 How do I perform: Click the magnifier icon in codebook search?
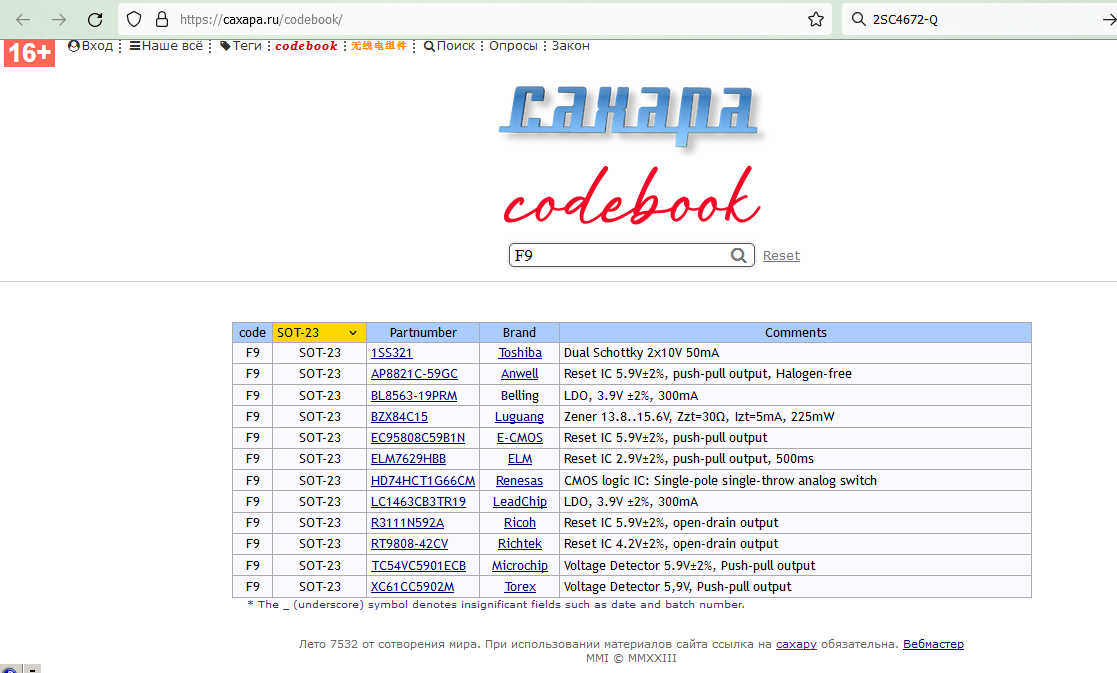pyautogui.click(x=738, y=256)
